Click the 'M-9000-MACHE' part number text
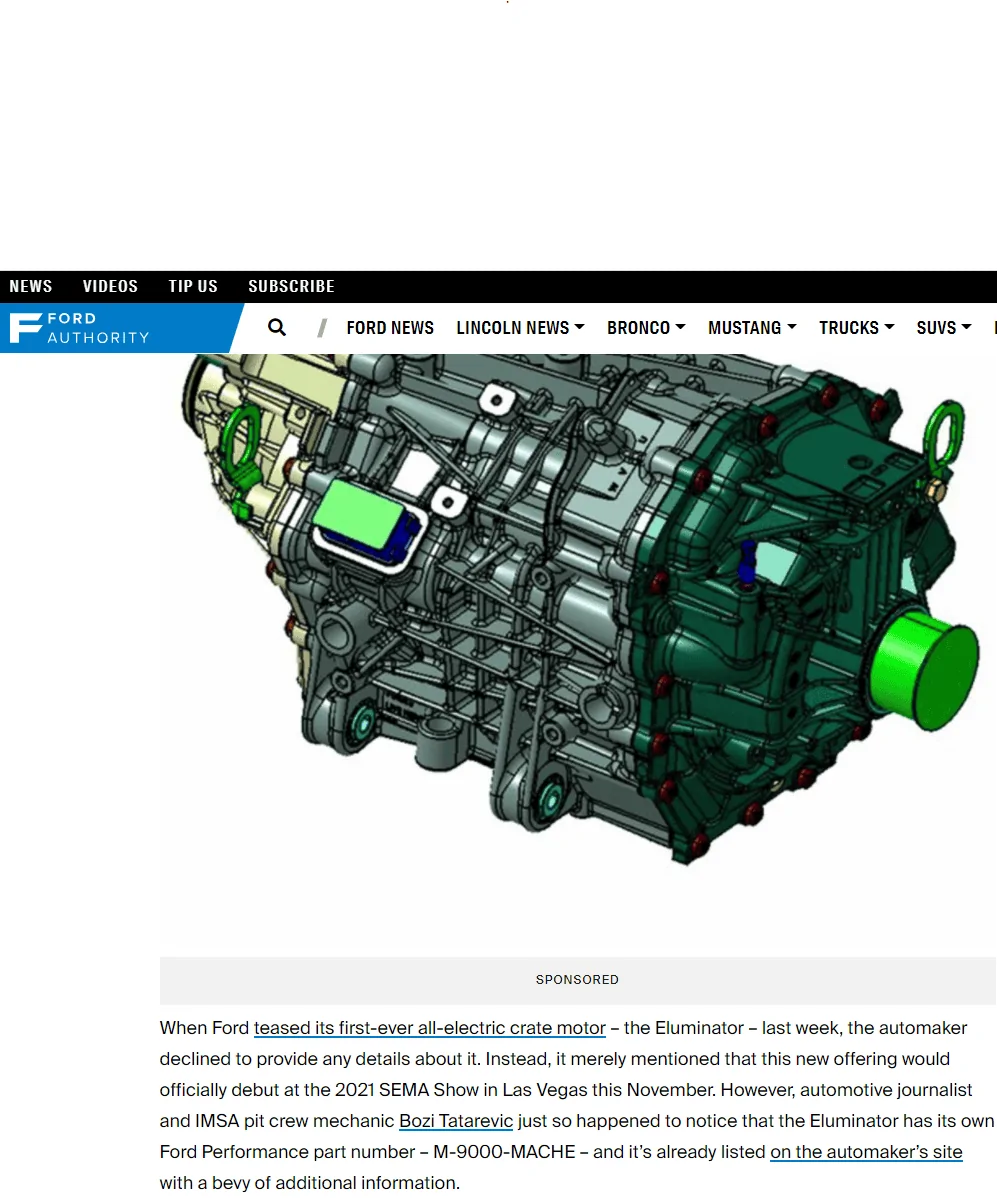This screenshot has height=1198, width=997. (x=504, y=1152)
